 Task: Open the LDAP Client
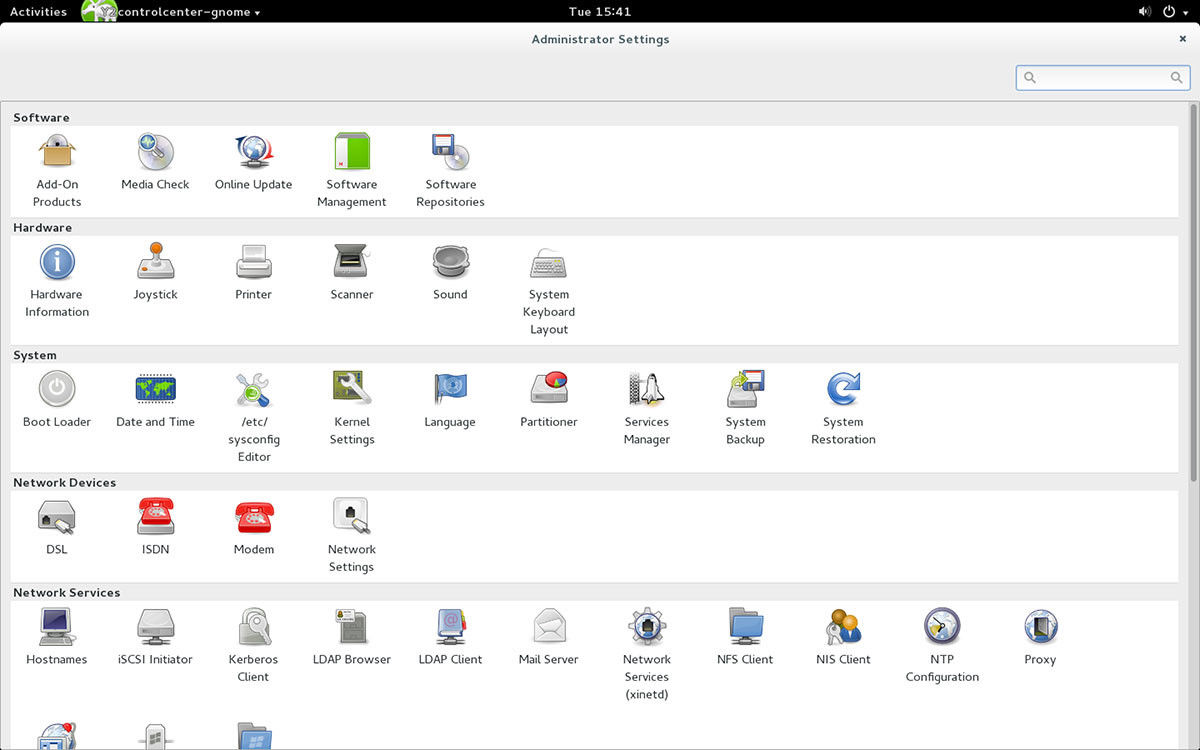pyautogui.click(x=450, y=637)
